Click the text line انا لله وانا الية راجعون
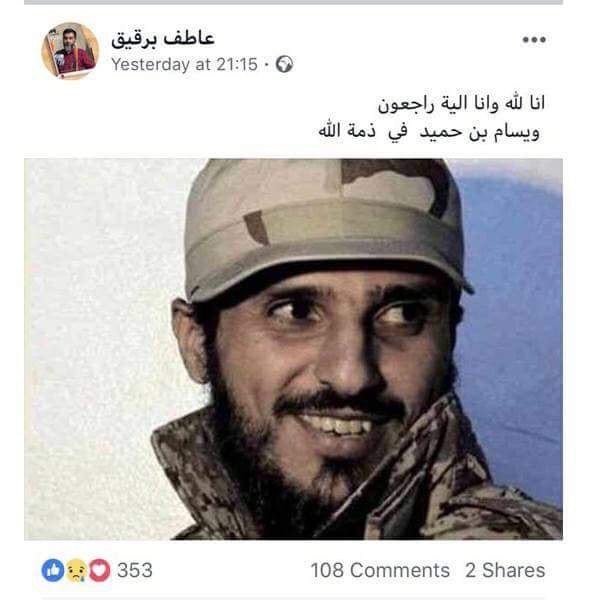 coord(461,103)
